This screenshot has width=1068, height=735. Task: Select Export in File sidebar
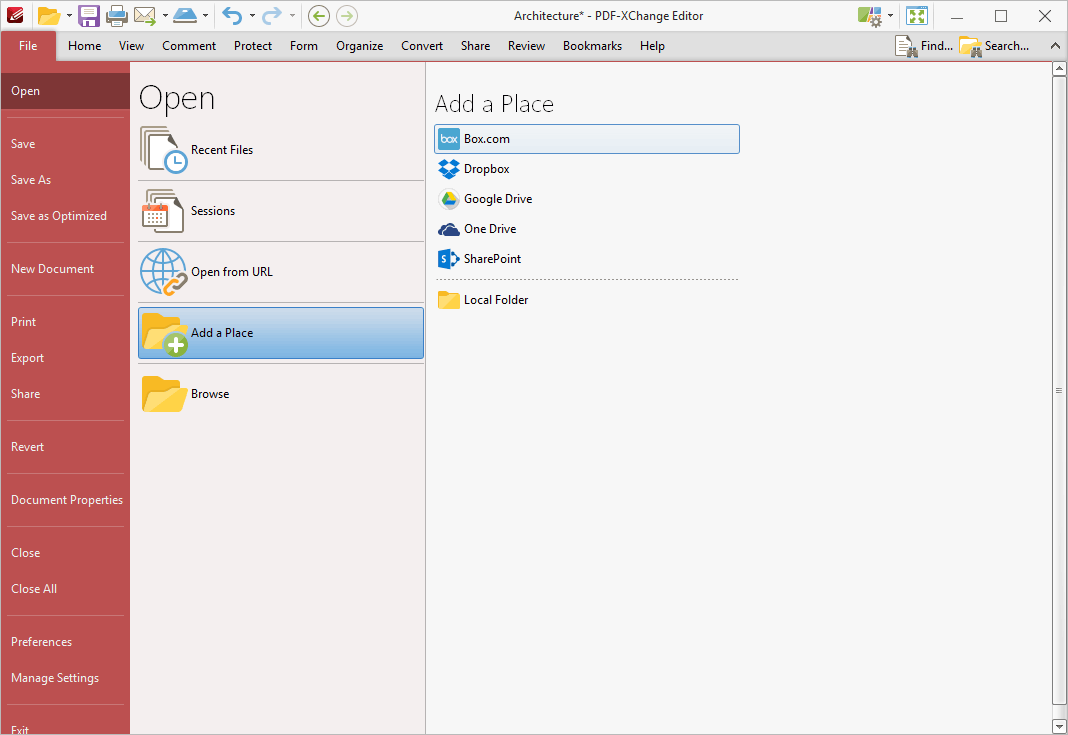click(65, 358)
